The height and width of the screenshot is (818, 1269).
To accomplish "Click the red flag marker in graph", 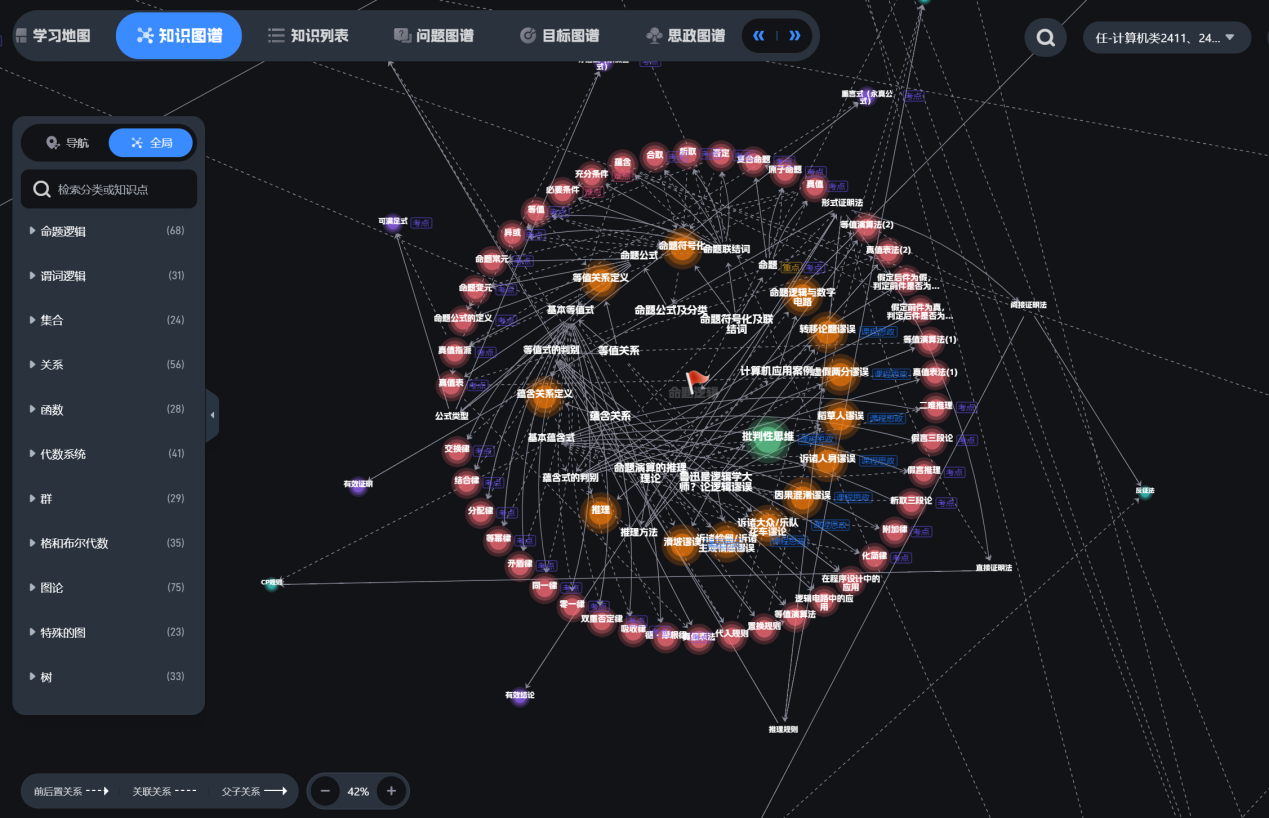I will (697, 381).
